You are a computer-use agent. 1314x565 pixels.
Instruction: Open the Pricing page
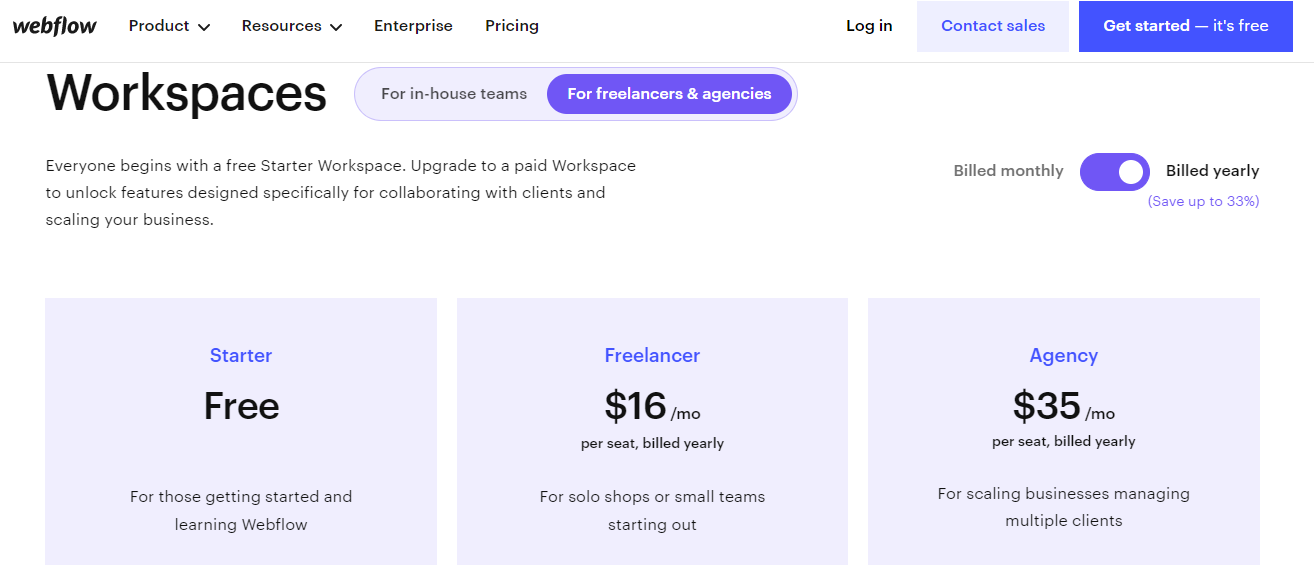coord(512,26)
